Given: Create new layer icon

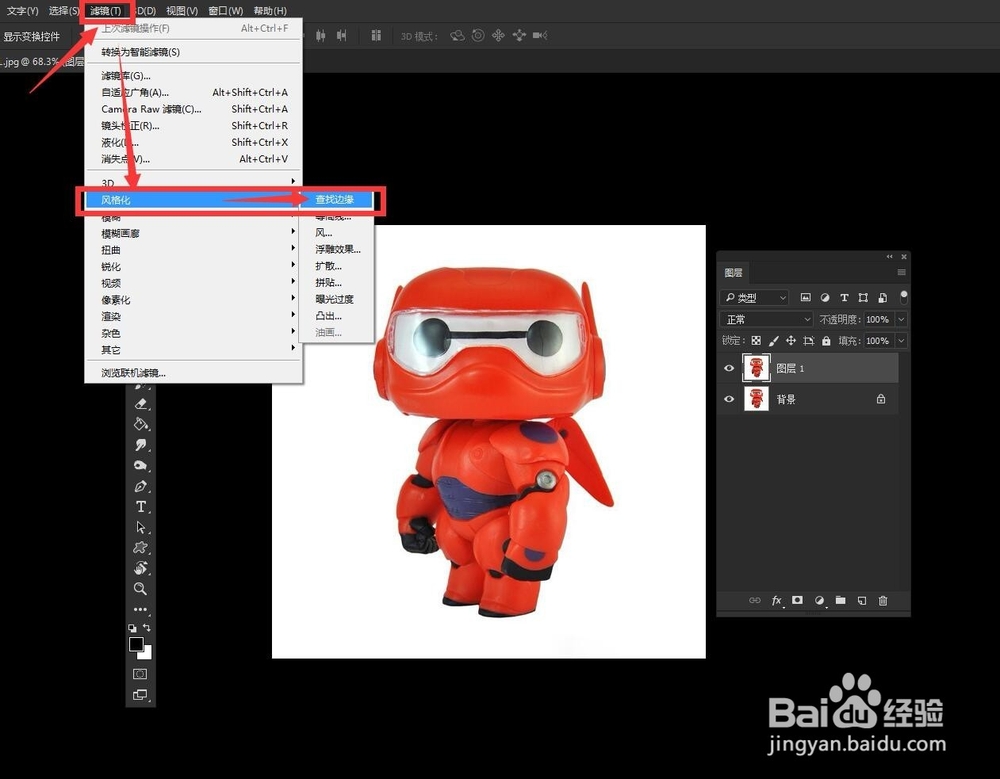Looking at the screenshot, I should coord(862,600).
